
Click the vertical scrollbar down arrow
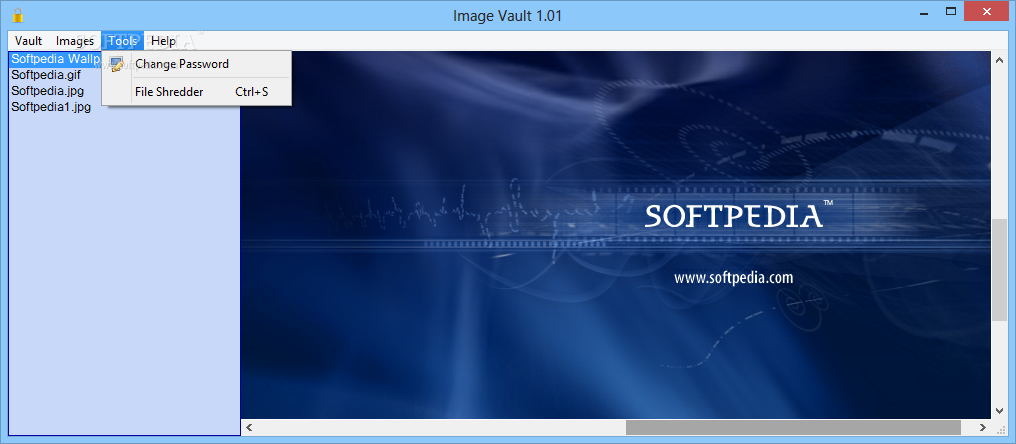click(x=1000, y=411)
